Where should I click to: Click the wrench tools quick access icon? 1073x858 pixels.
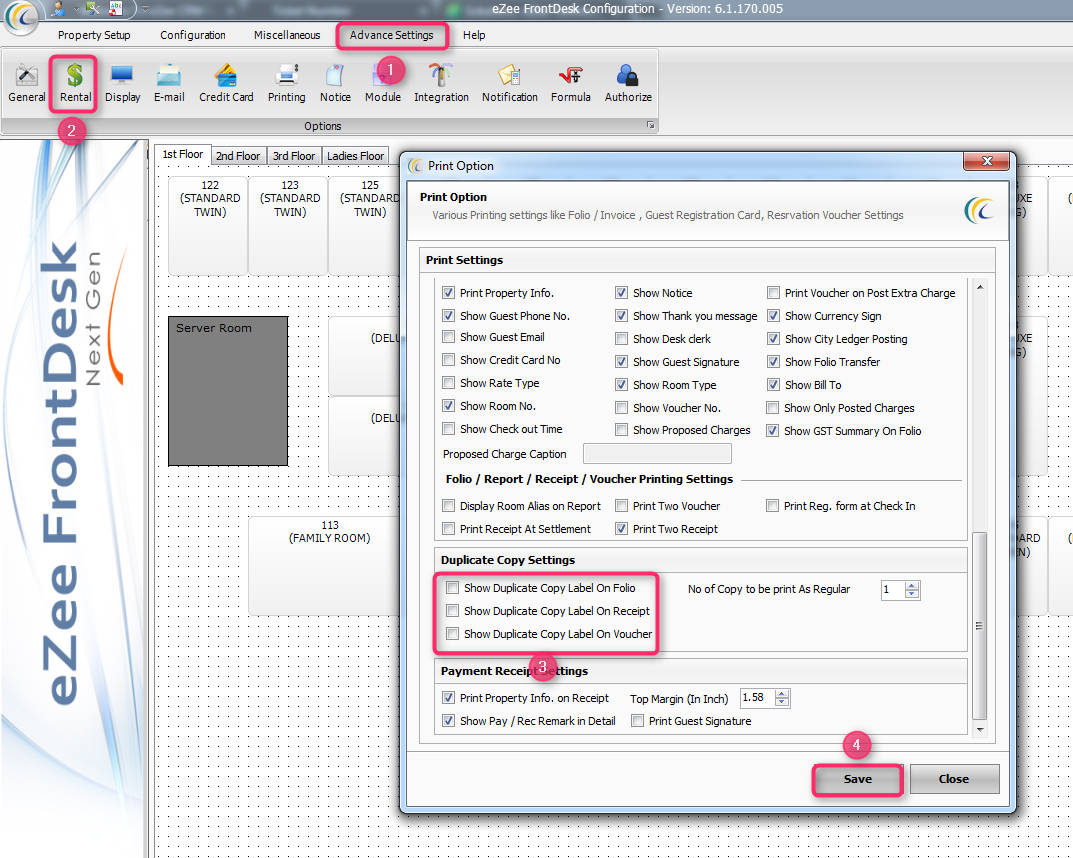click(x=93, y=9)
